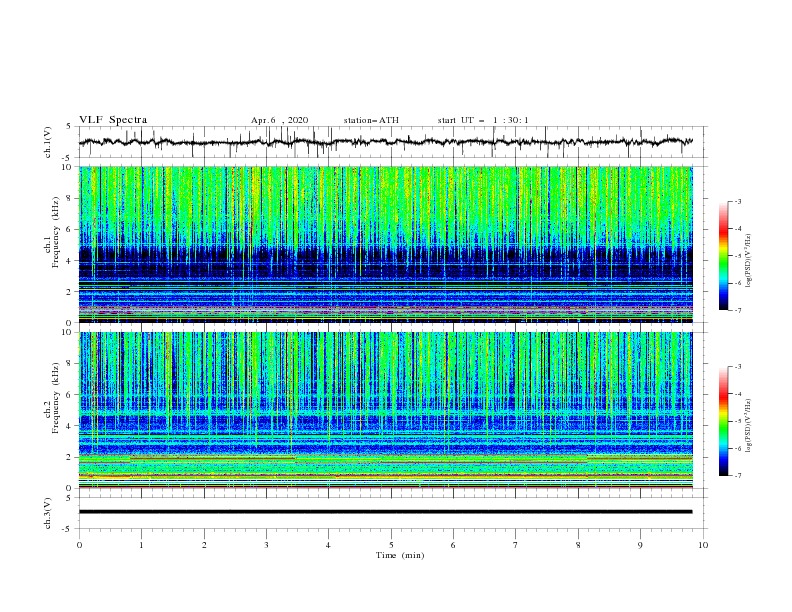Click the ch.1 voltage waveform trace
The width and height of the screenshot is (792, 612).
tap(386, 142)
